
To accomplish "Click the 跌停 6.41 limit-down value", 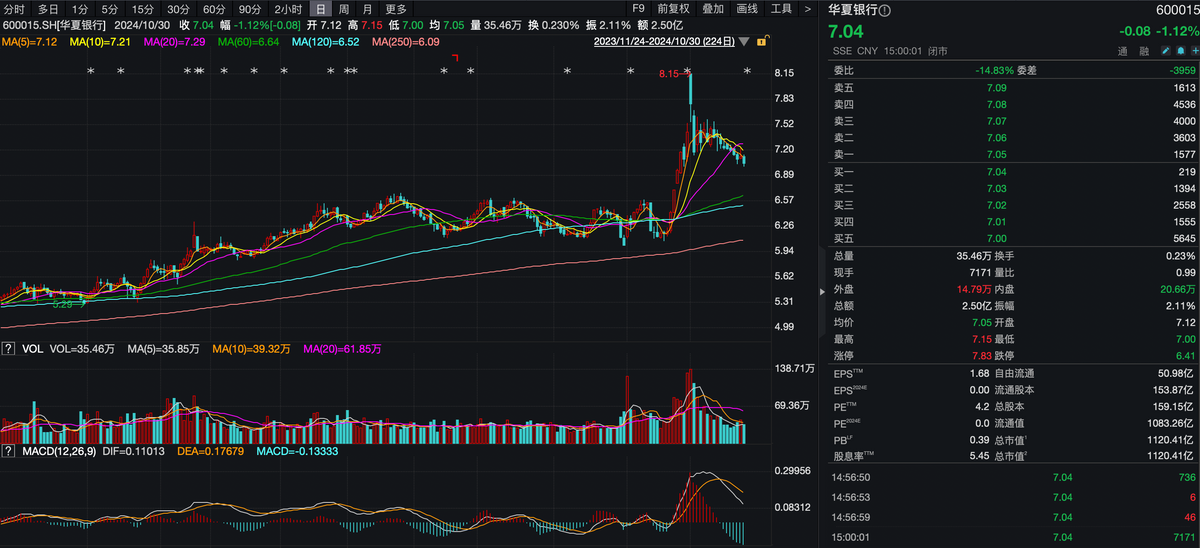I will click(x=1186, y=356).
